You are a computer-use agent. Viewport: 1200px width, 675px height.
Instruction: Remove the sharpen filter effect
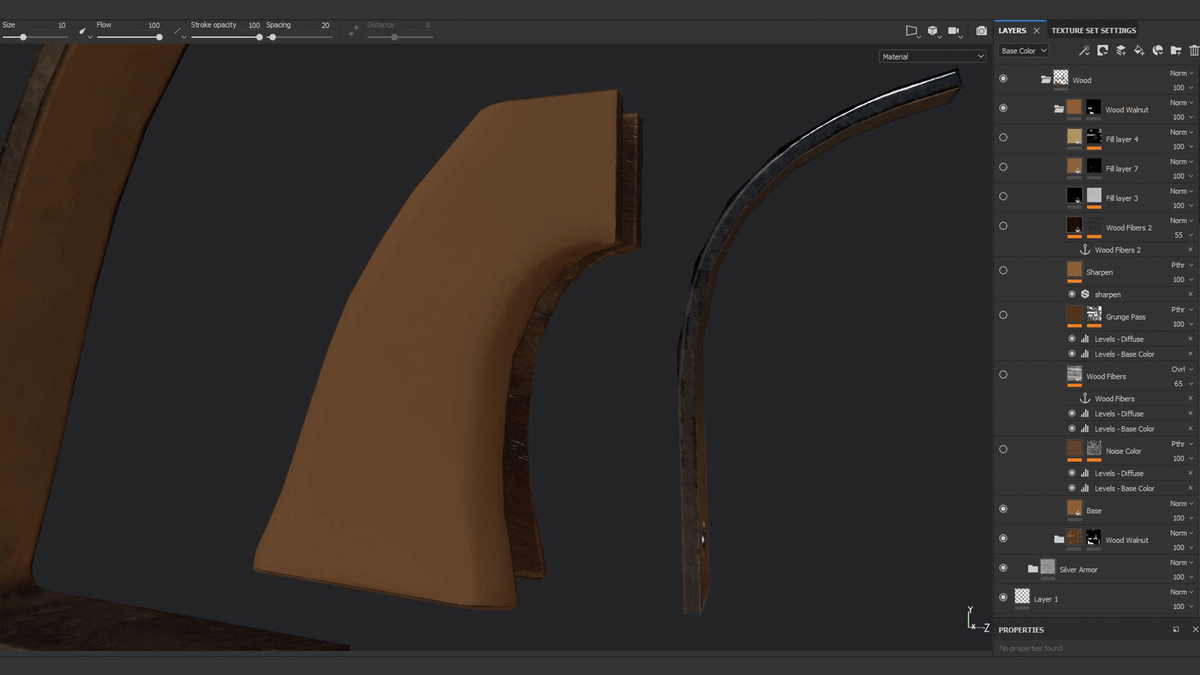pyautogui.click(x=1190, y=294)
